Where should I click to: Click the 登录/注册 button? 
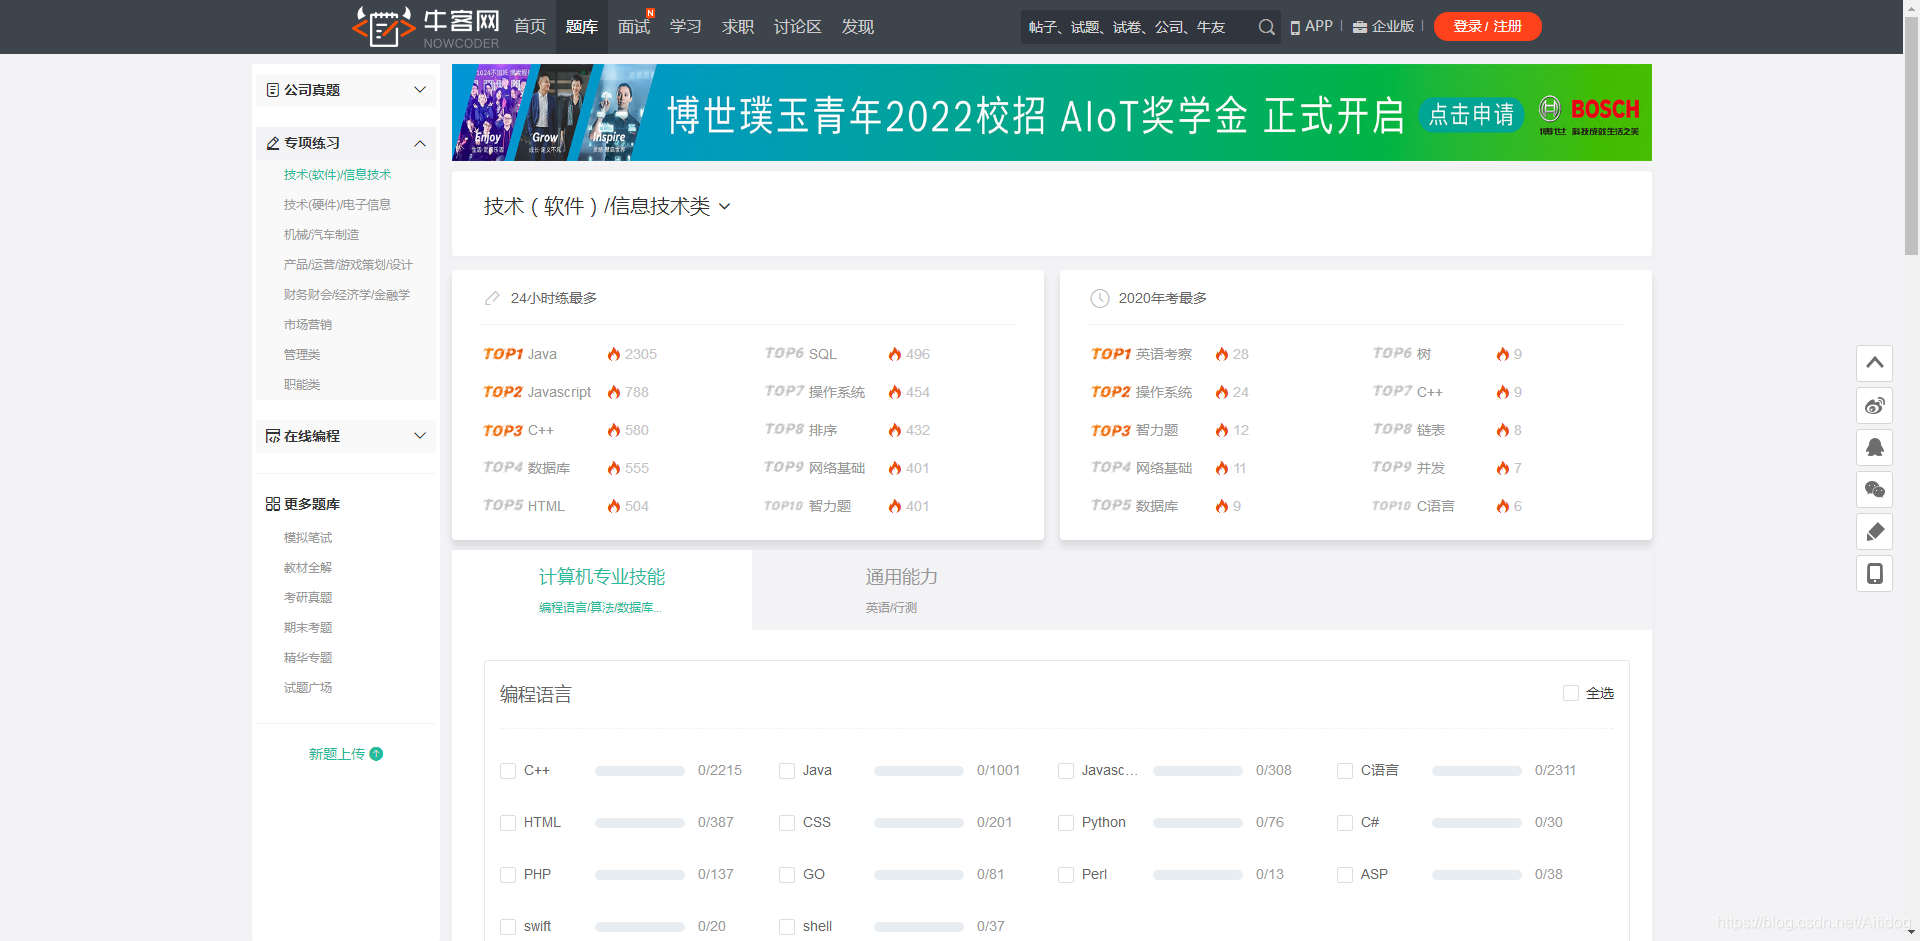pos(1488,27)
